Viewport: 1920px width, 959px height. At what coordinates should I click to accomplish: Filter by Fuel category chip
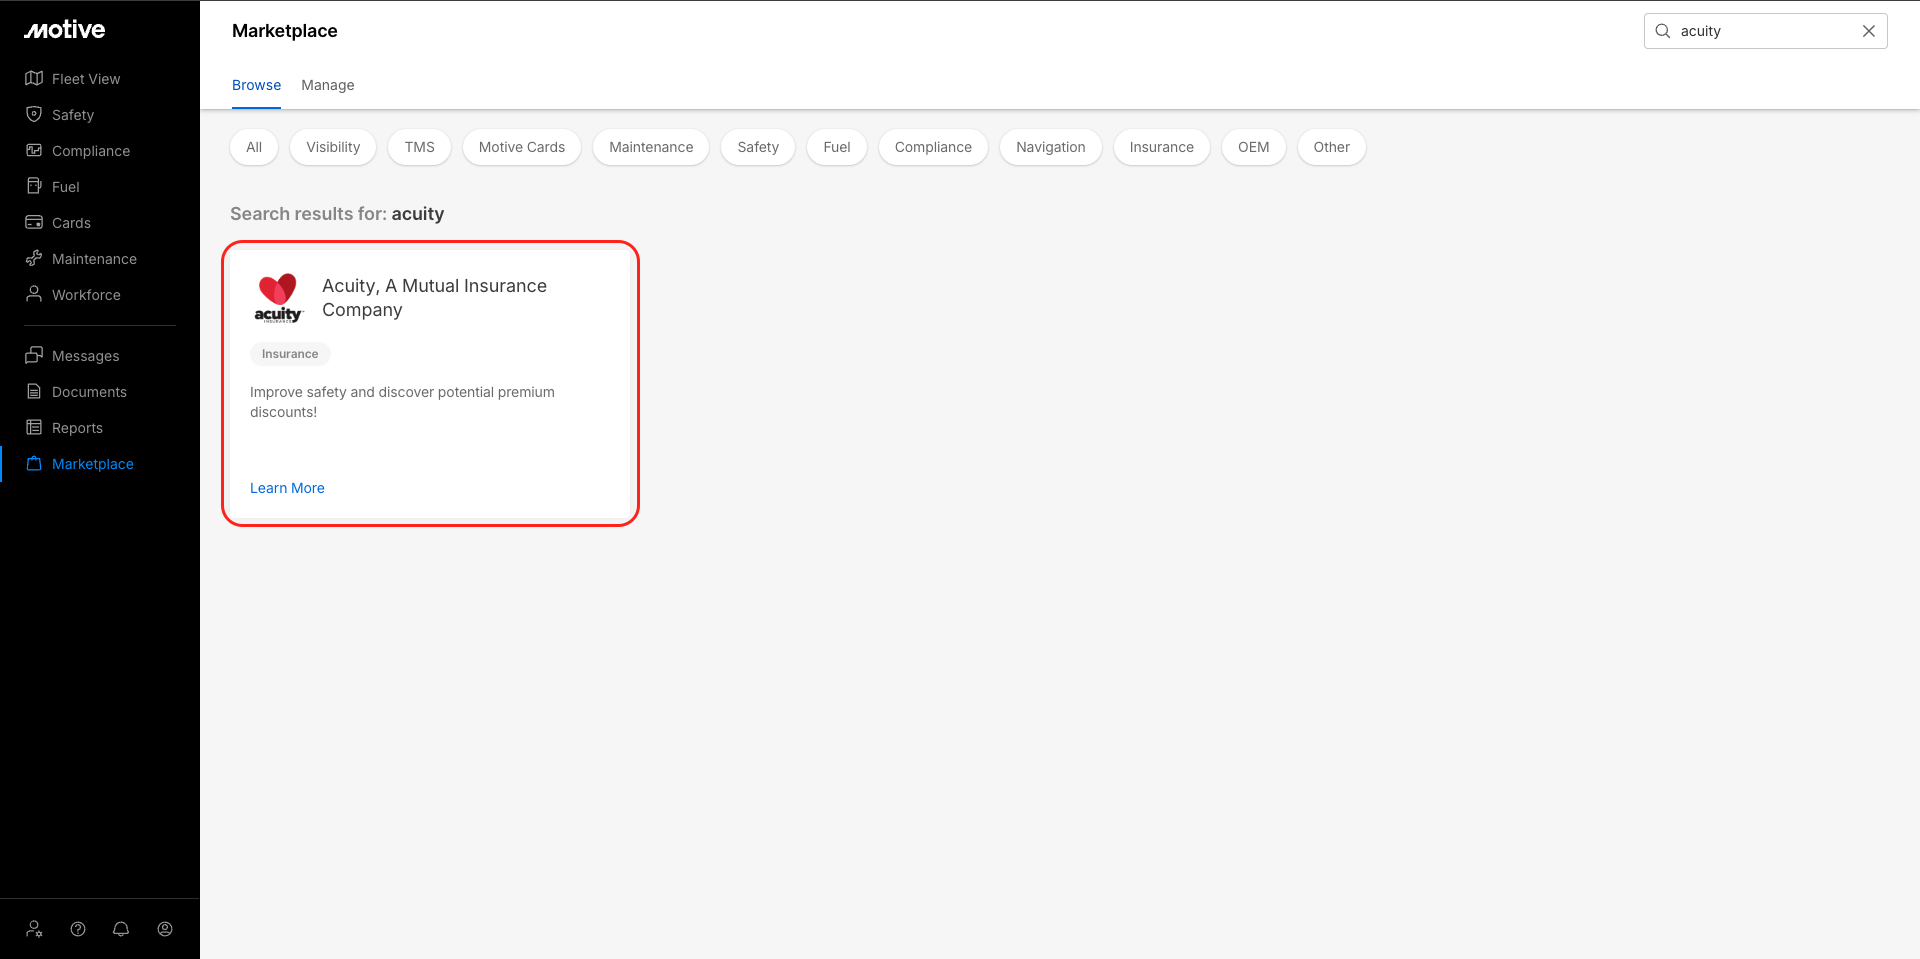pyautogui.click(x=837, y=147)
